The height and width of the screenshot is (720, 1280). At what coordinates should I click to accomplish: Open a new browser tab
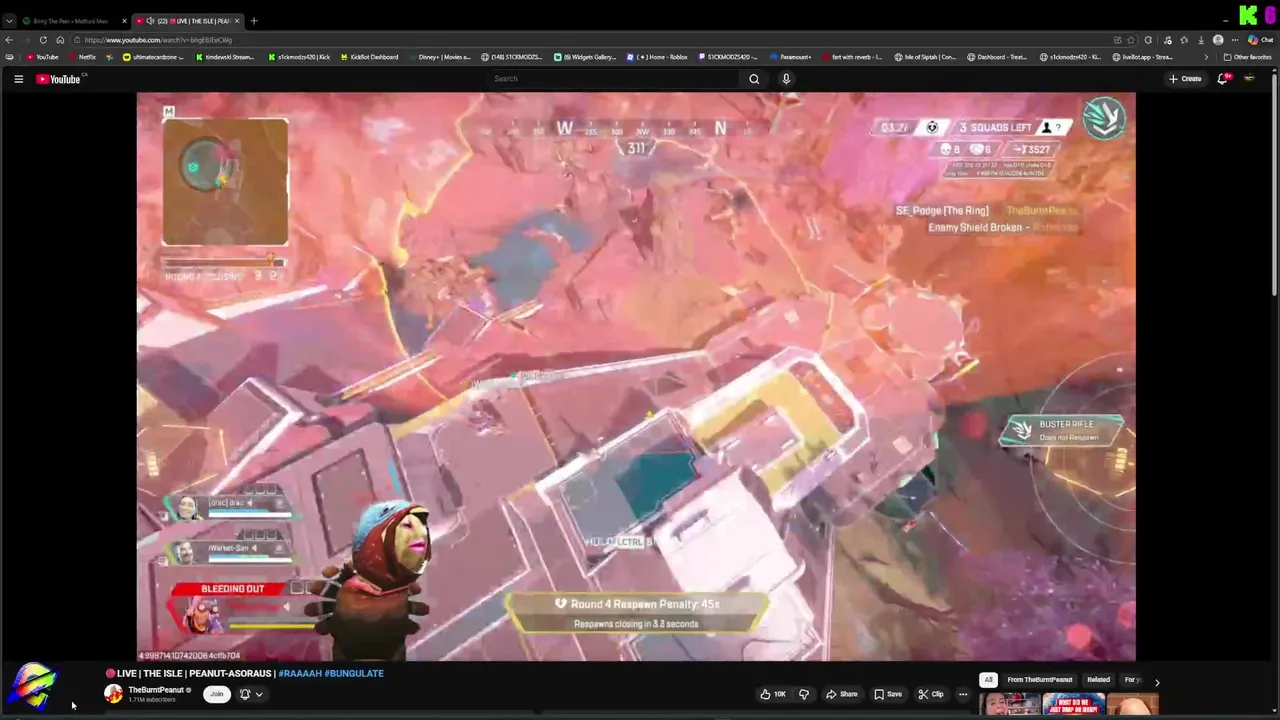254,21
